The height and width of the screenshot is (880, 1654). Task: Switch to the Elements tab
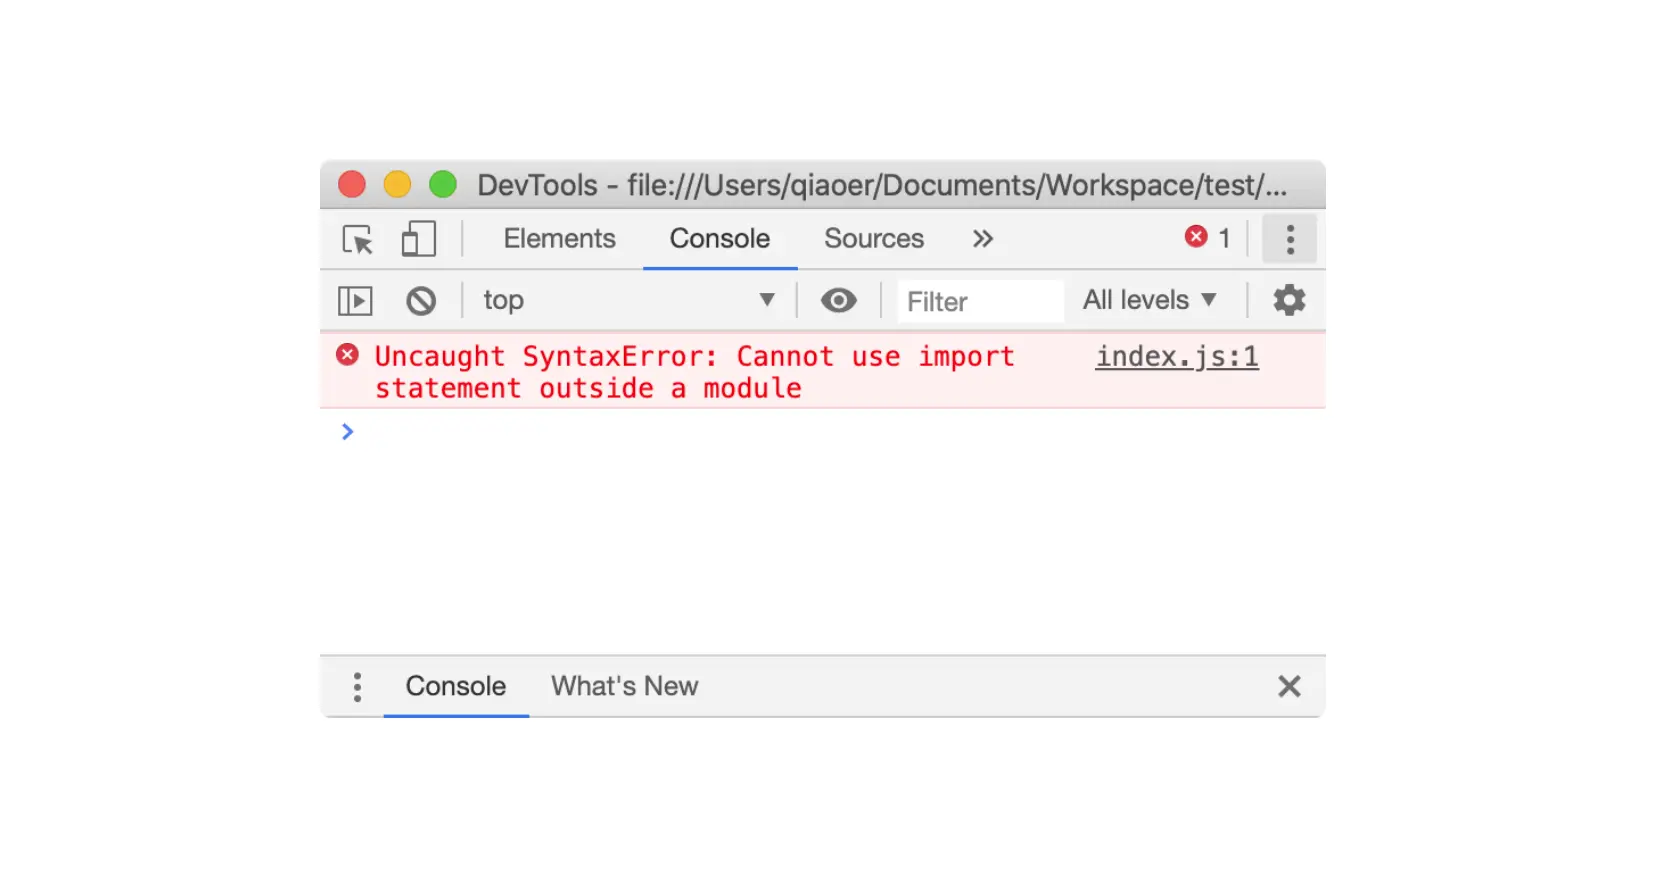(559, 239)
